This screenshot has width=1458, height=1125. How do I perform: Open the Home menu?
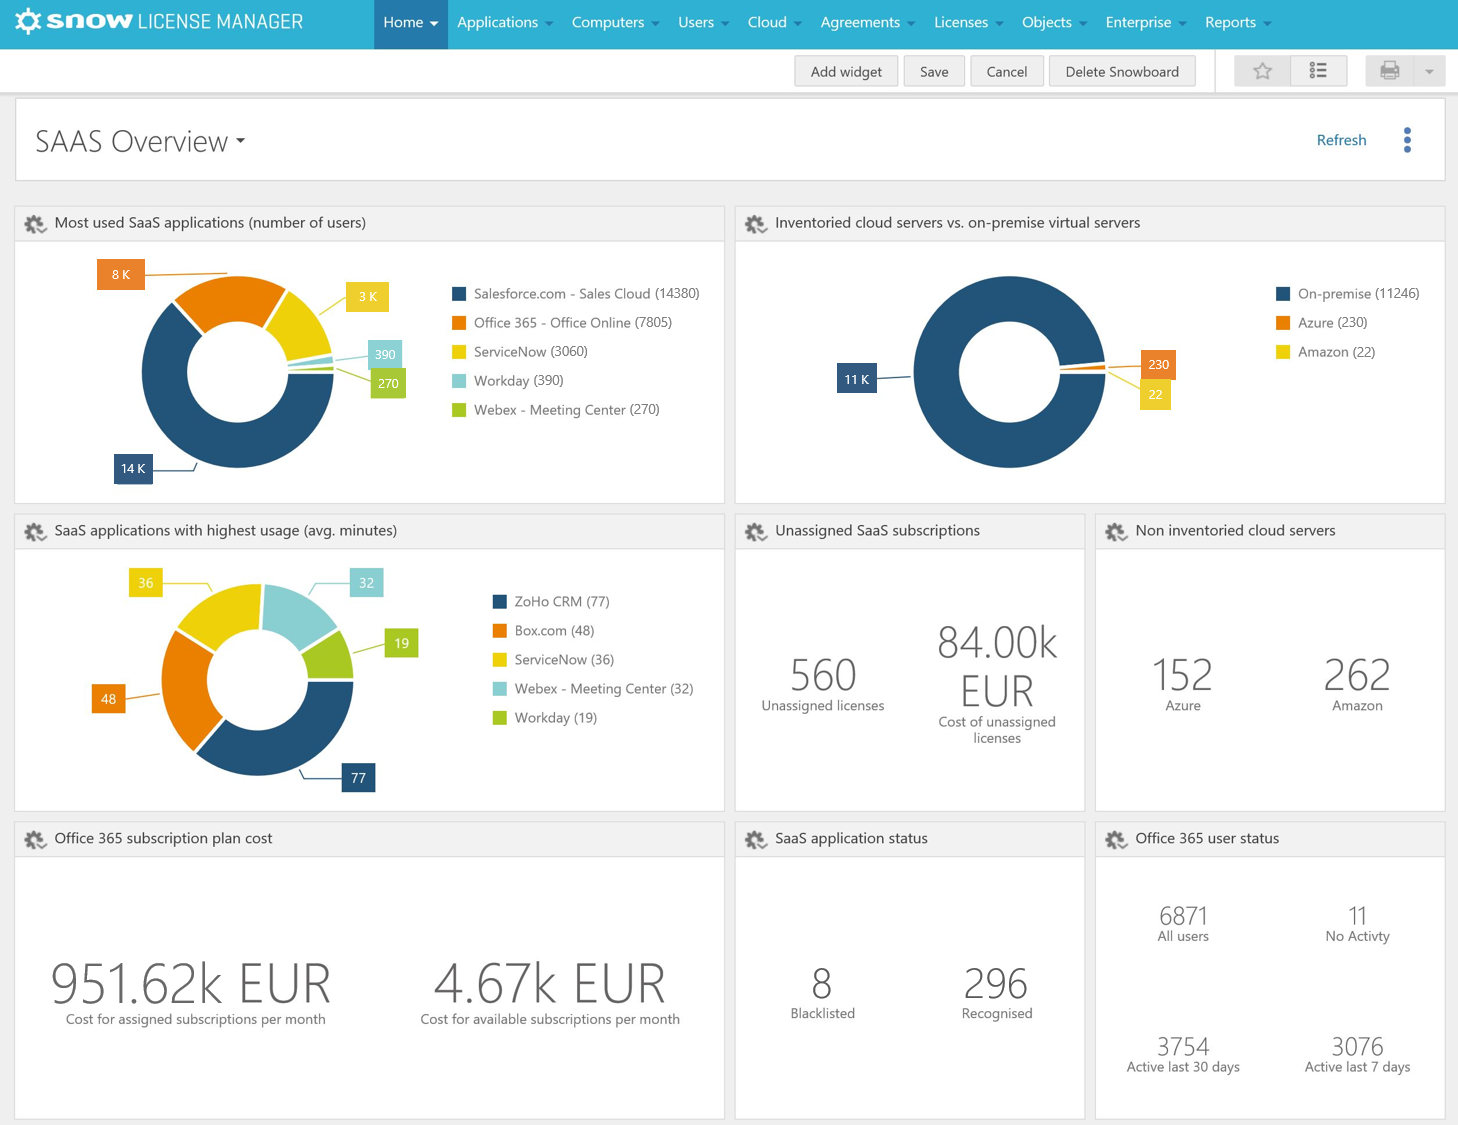tap(410, 23)
